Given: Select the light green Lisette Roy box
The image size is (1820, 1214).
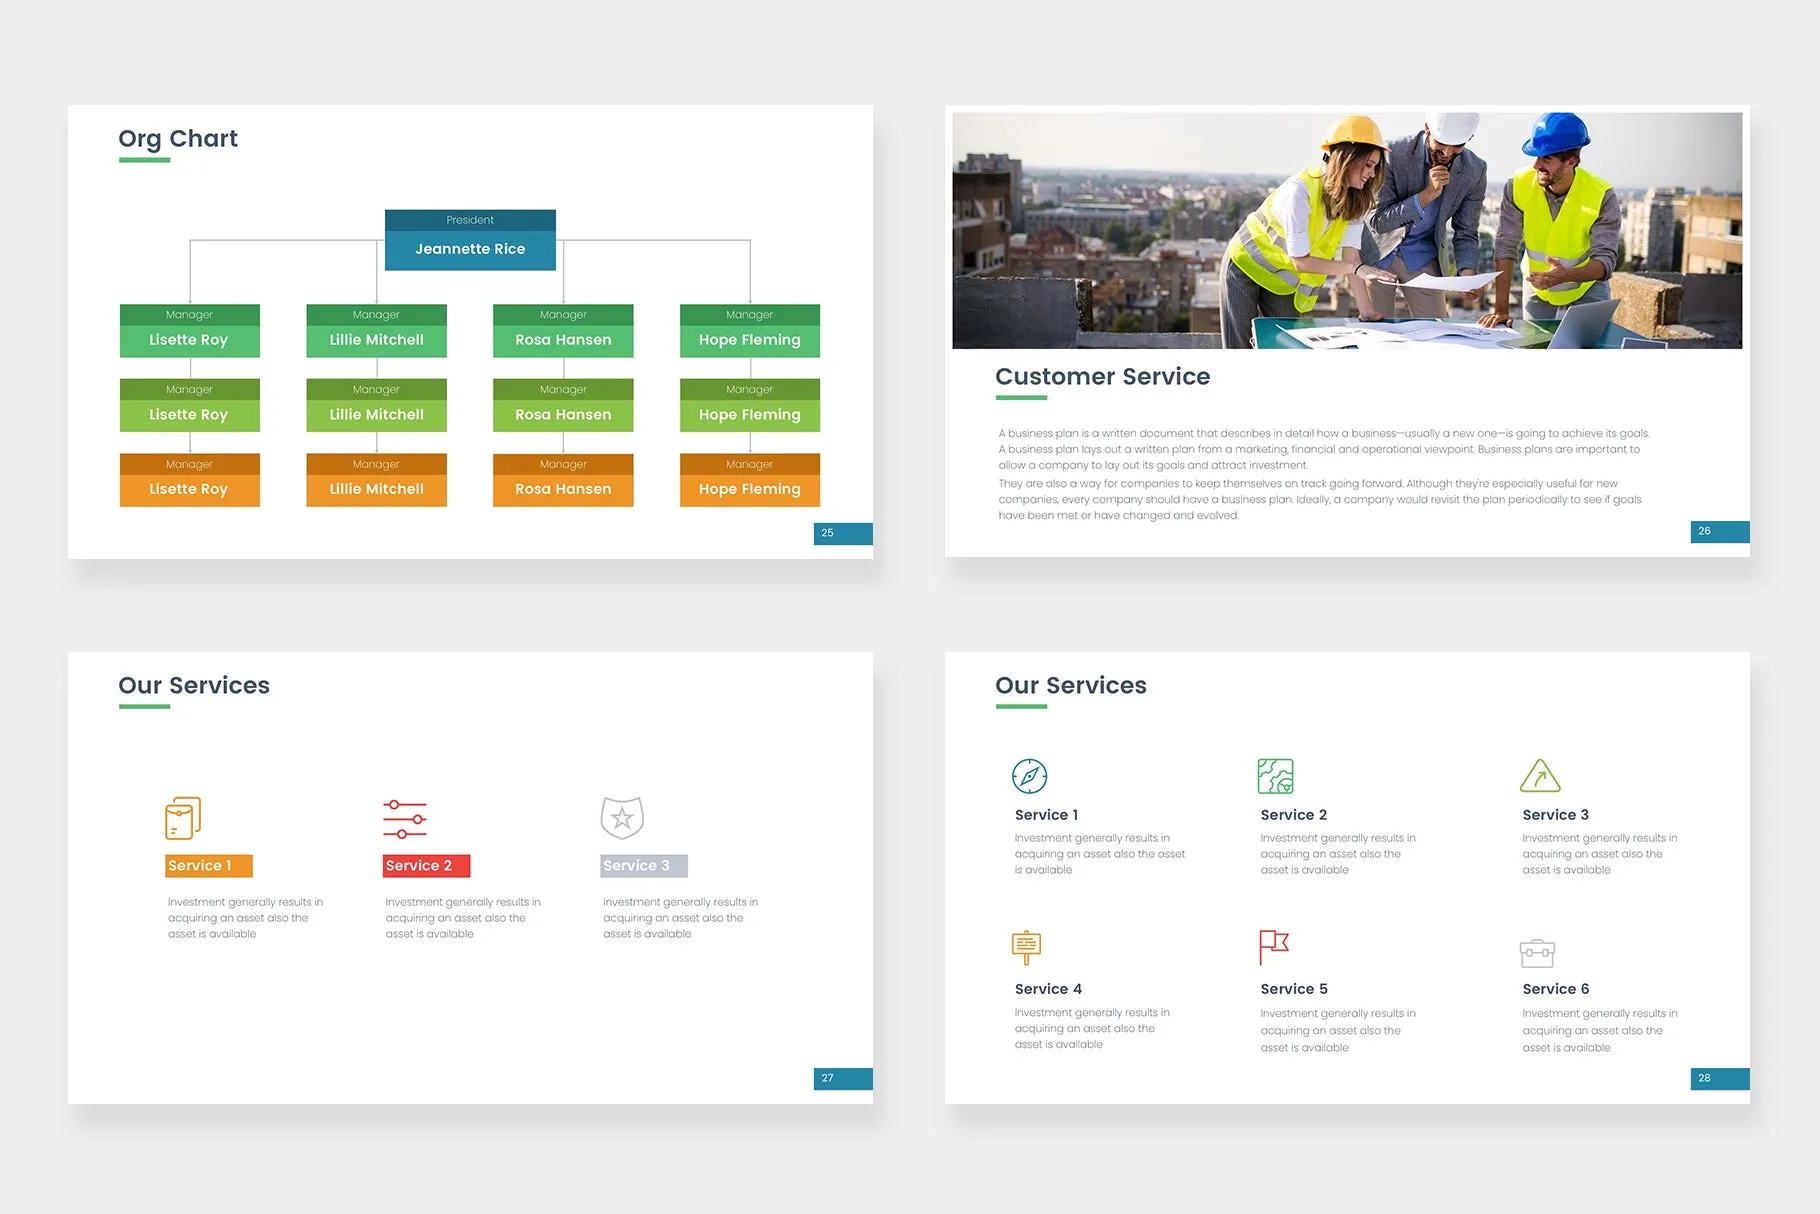Looking at the screenshot, I should pos(190,405).
